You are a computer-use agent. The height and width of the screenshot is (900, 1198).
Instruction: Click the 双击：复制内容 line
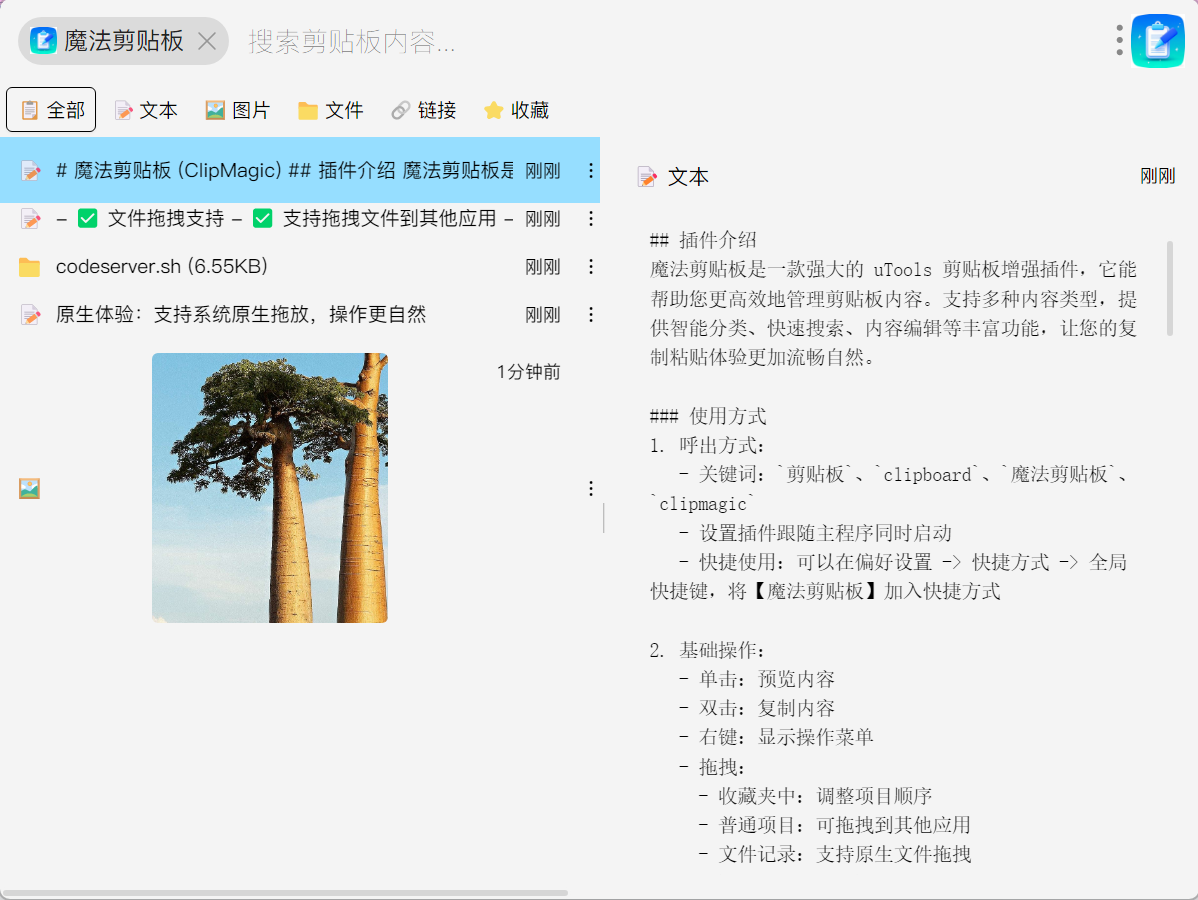tap(757, 708)
